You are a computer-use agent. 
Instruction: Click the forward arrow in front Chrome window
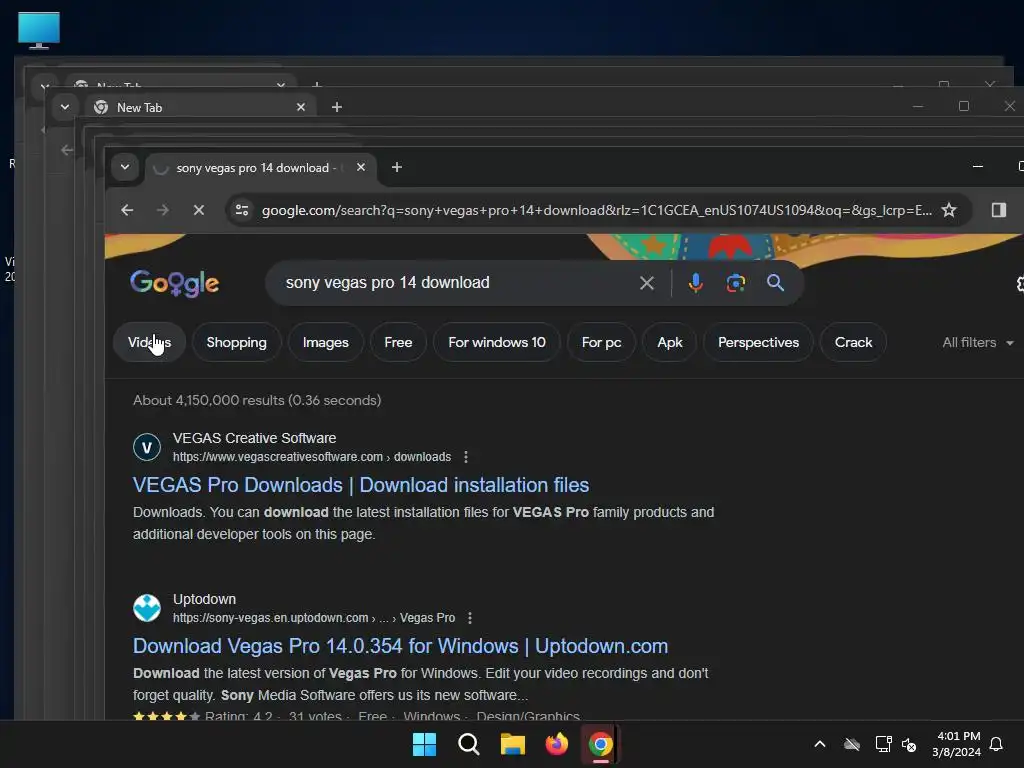163,210
